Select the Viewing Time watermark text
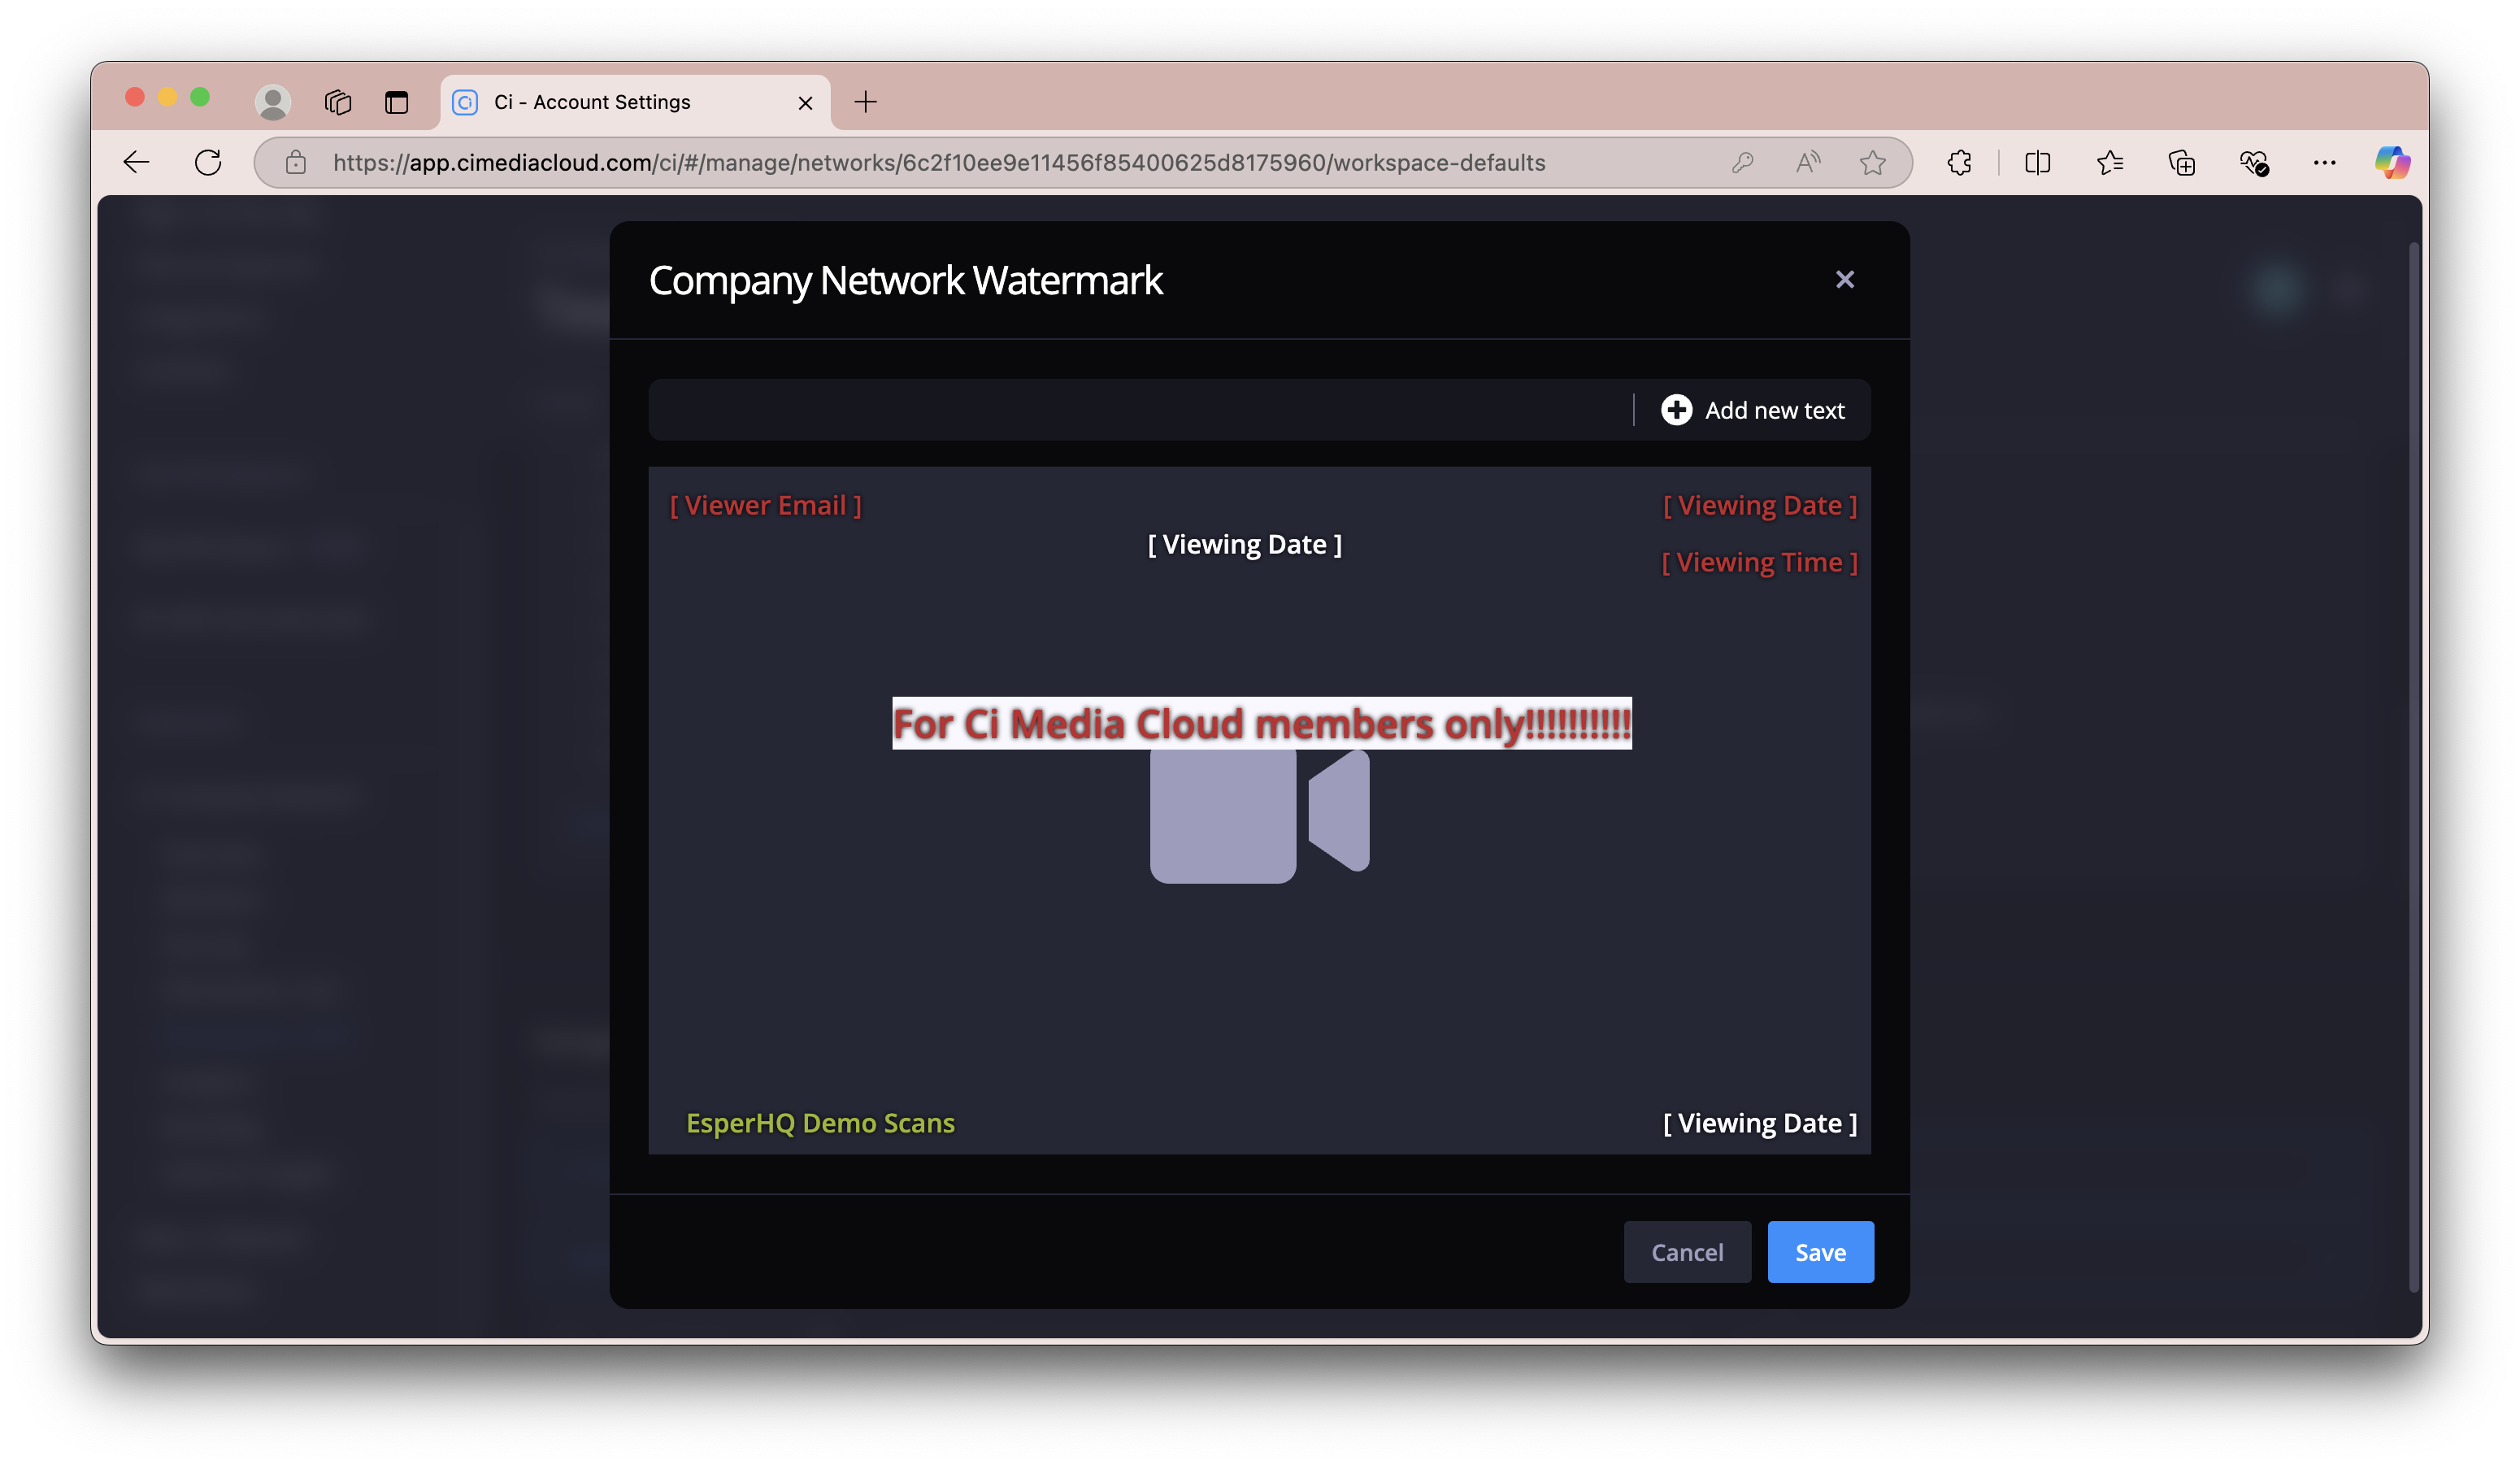Image resolution: width=2520 pixels, height=1465 pixels. pos(1759,563)
